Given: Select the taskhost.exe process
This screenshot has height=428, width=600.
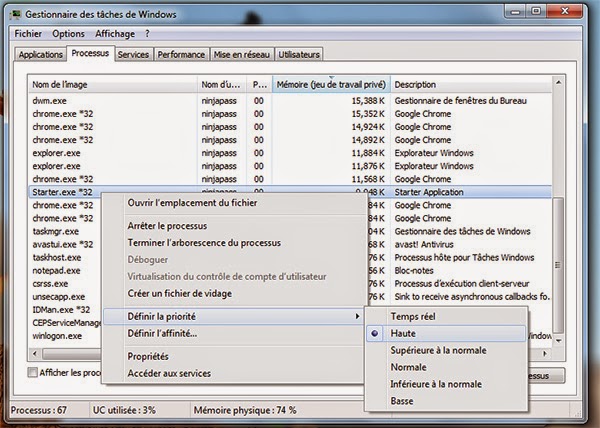Looking at the screenshot, I should pos(57,258).
